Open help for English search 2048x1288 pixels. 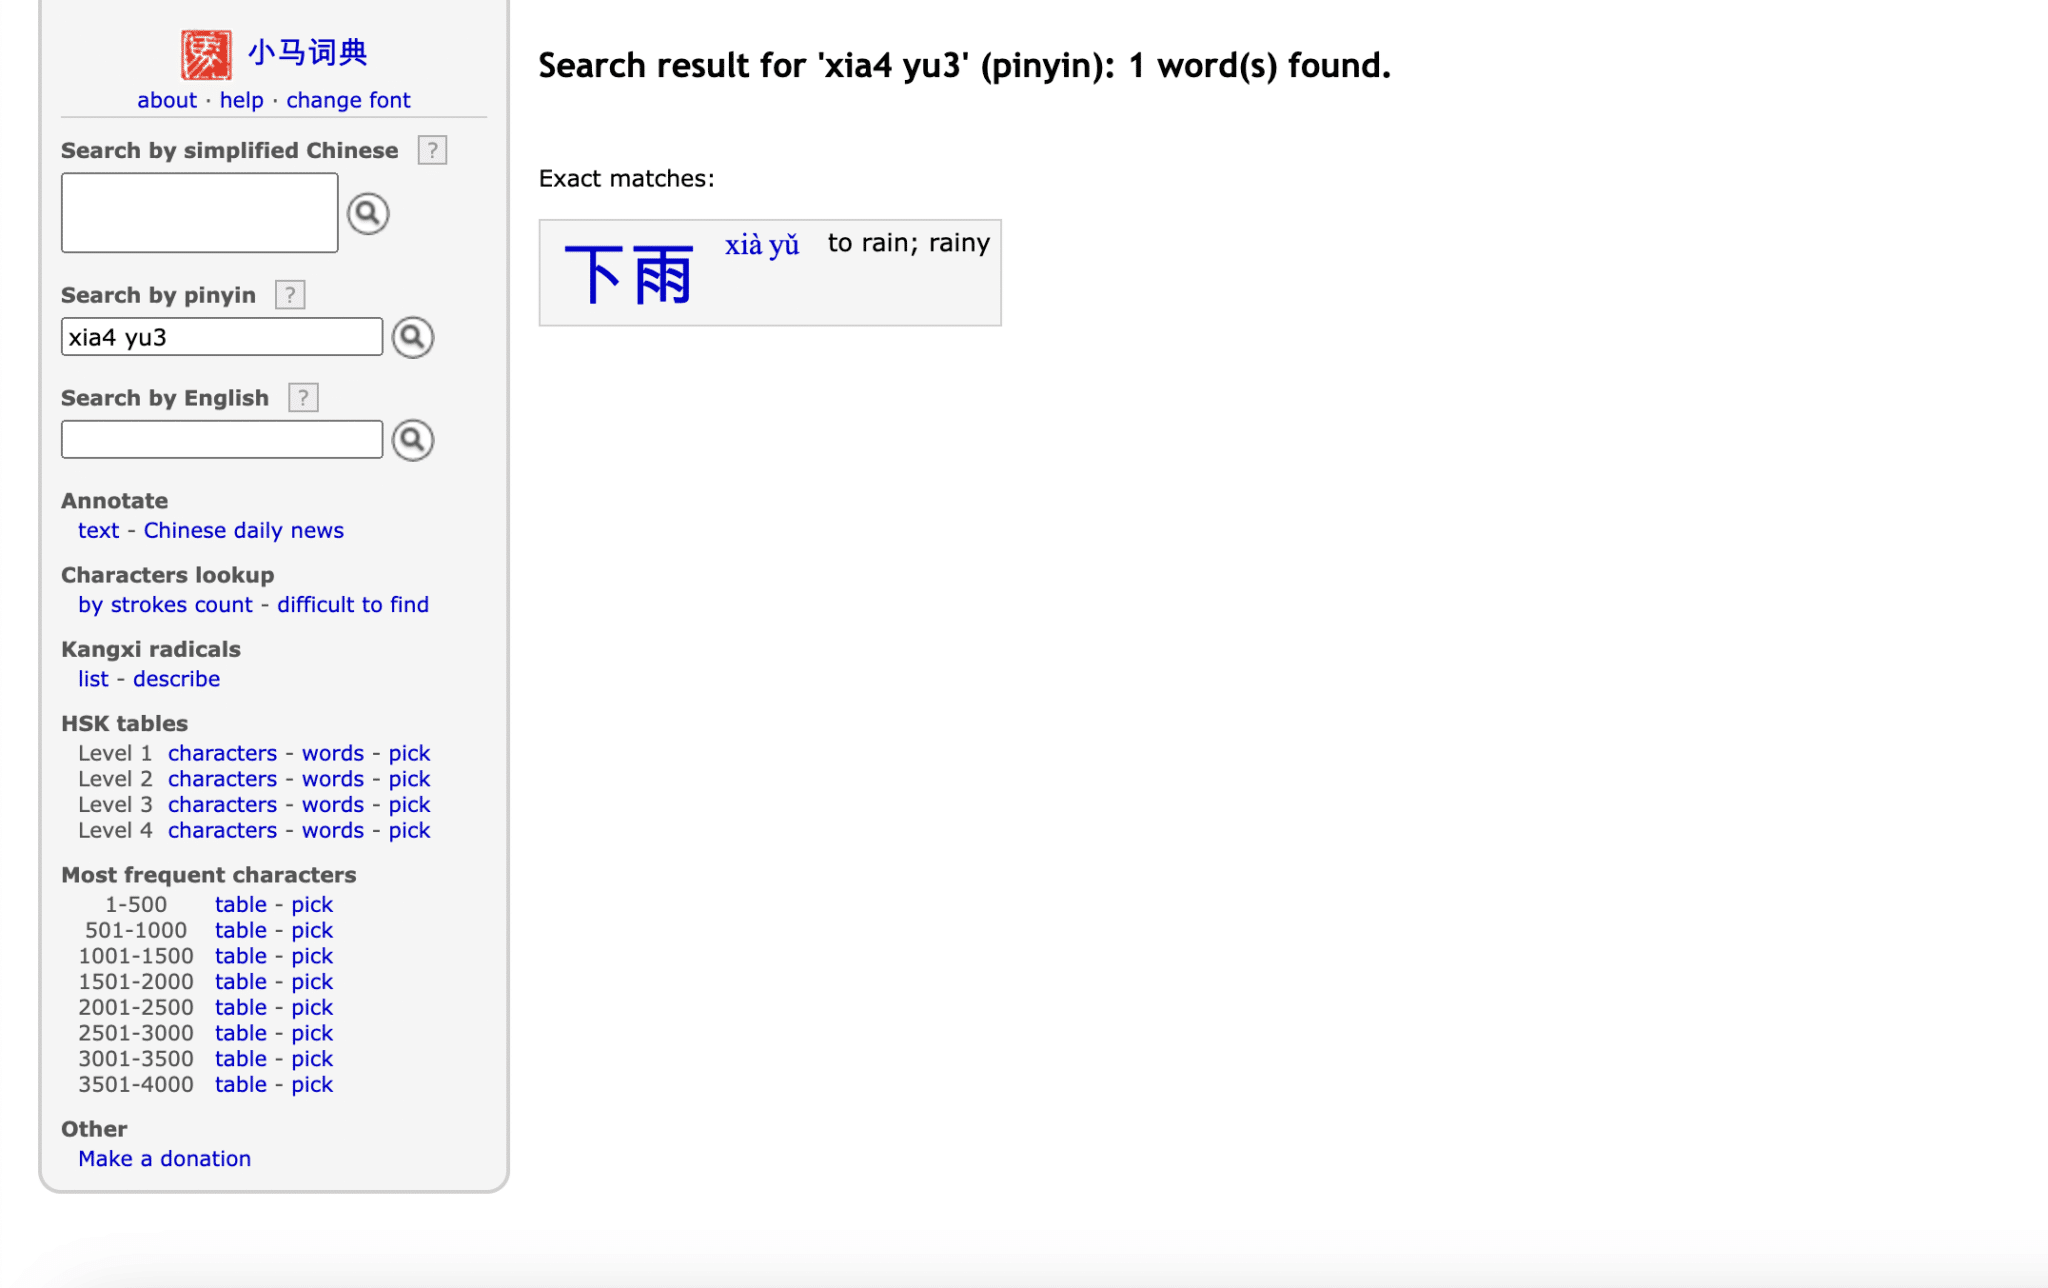coord(303,397)
